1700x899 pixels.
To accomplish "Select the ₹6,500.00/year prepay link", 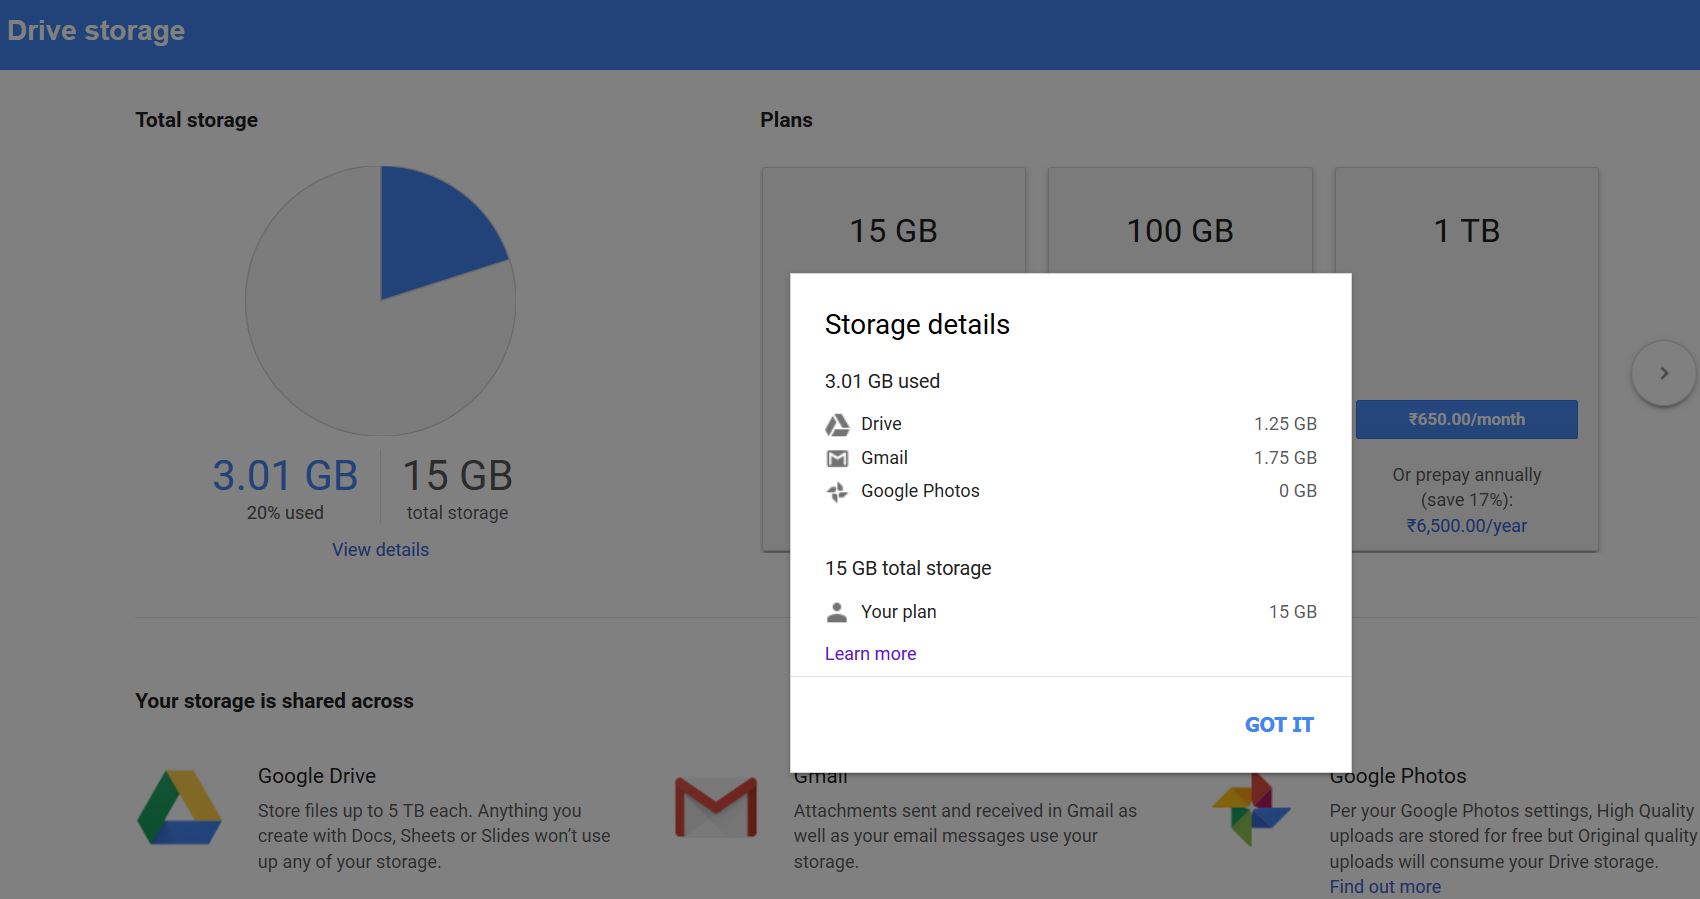I will 1467,526.
